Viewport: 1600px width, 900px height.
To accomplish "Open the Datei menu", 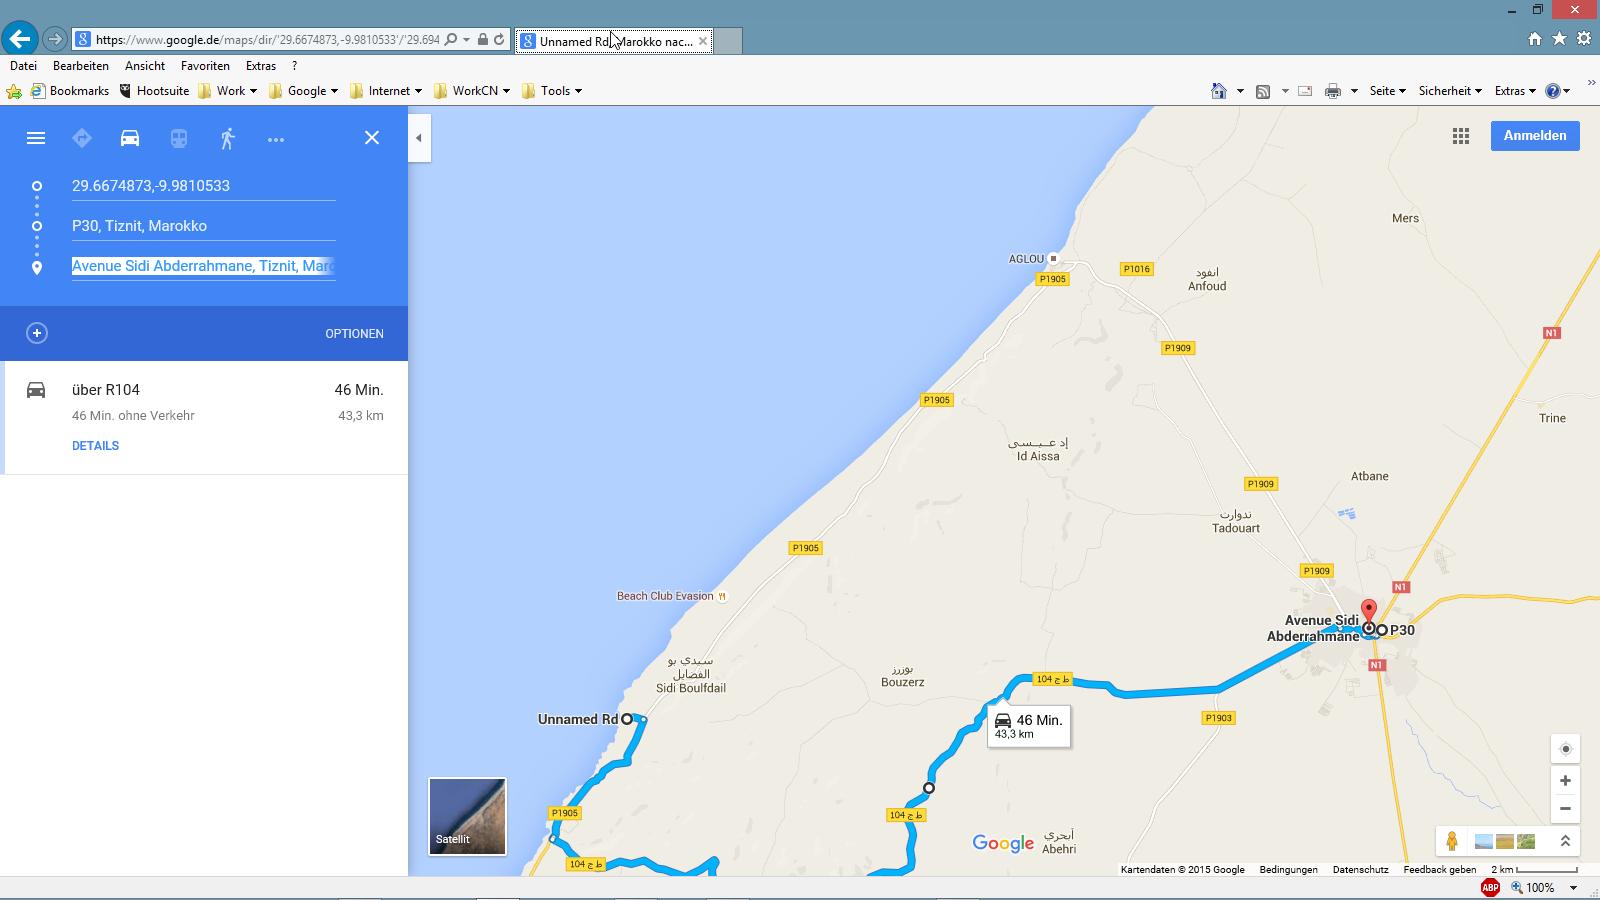I will pos(23,66).
